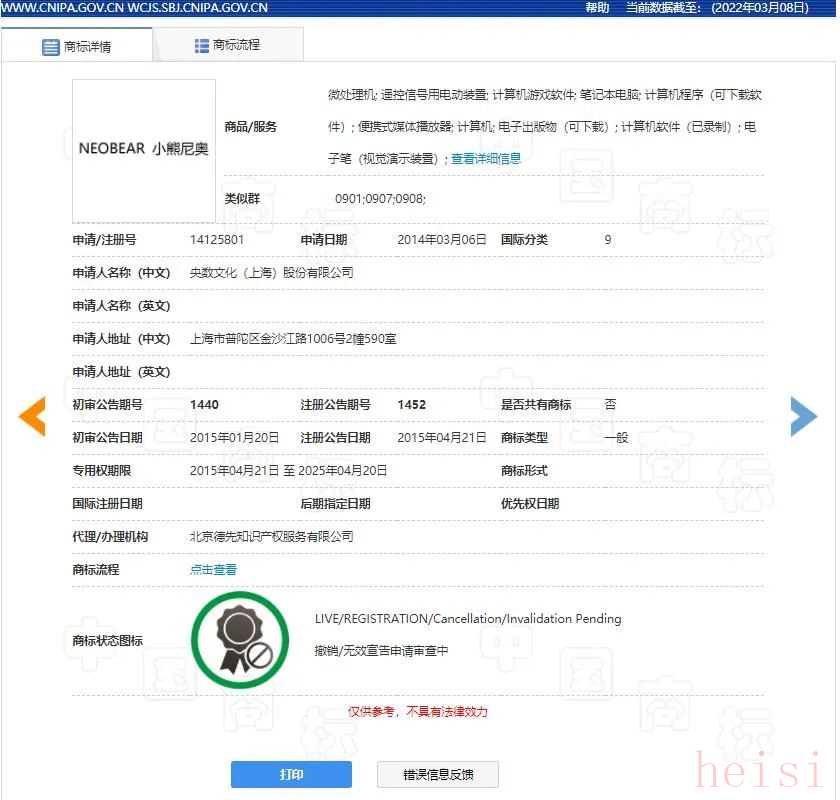Select the 商标详情 tab
Viewport: 840px width, 800px height.
(78, 47)
